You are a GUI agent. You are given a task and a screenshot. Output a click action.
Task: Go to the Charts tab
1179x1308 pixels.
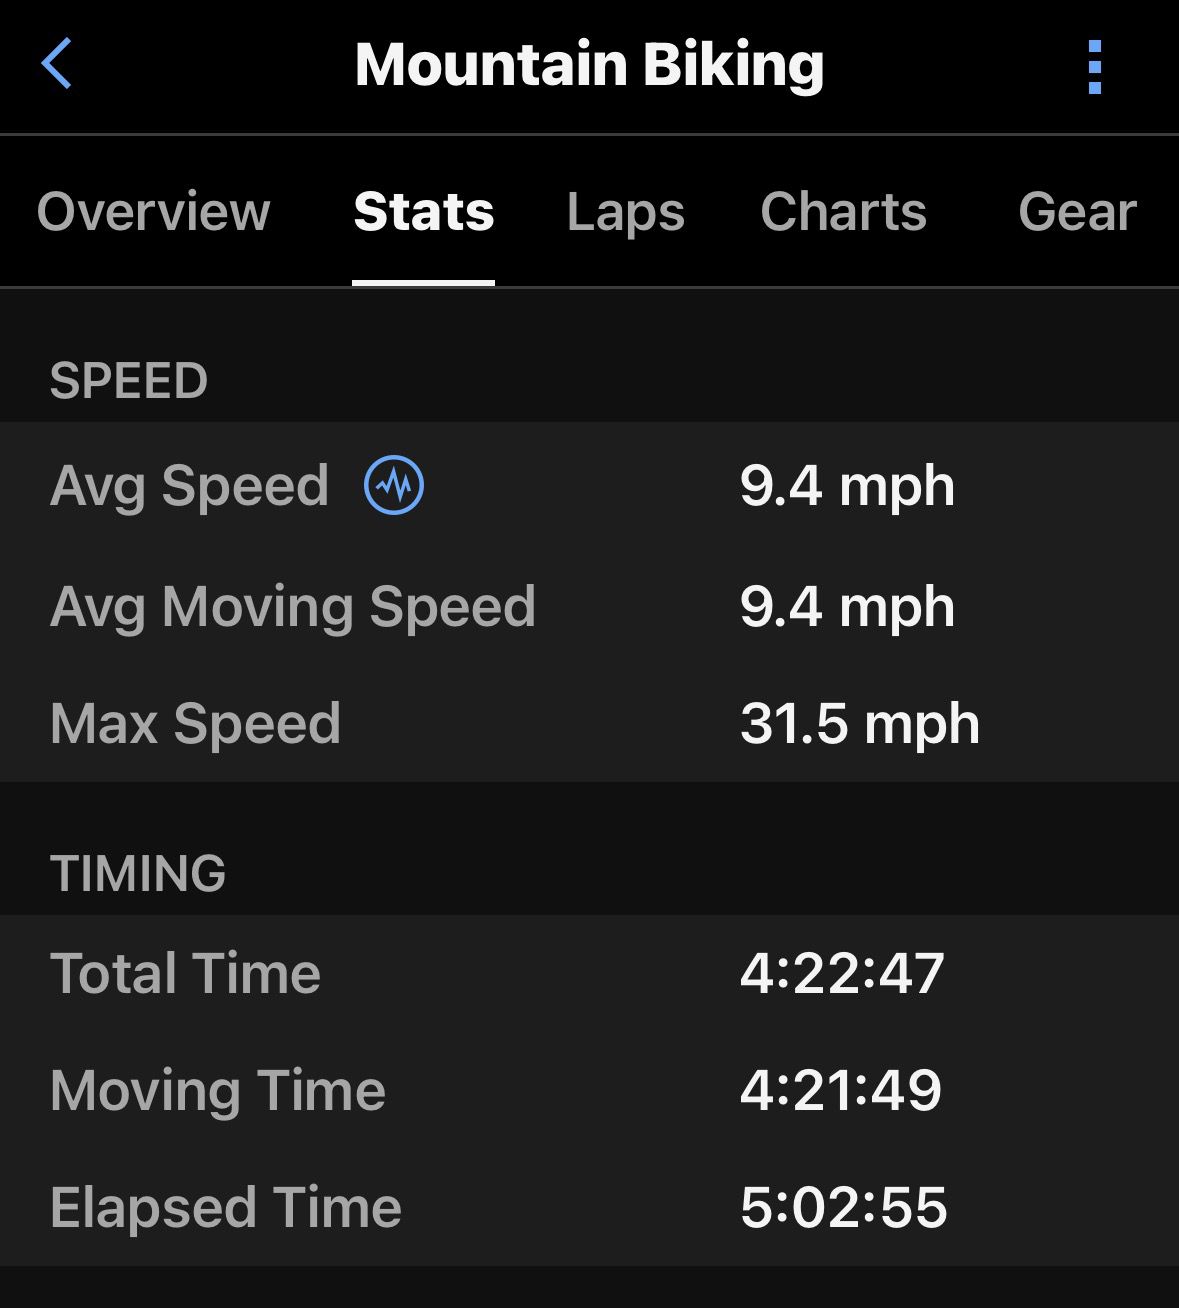[x=843, y=212]
